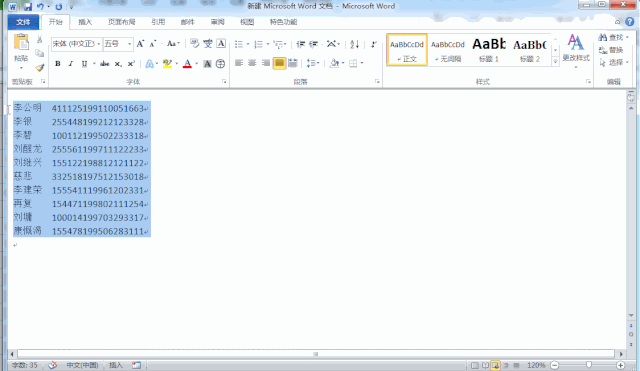Apply the 标题 2 heading style
This screenshot has height=371, width=640.
point(529,50)
